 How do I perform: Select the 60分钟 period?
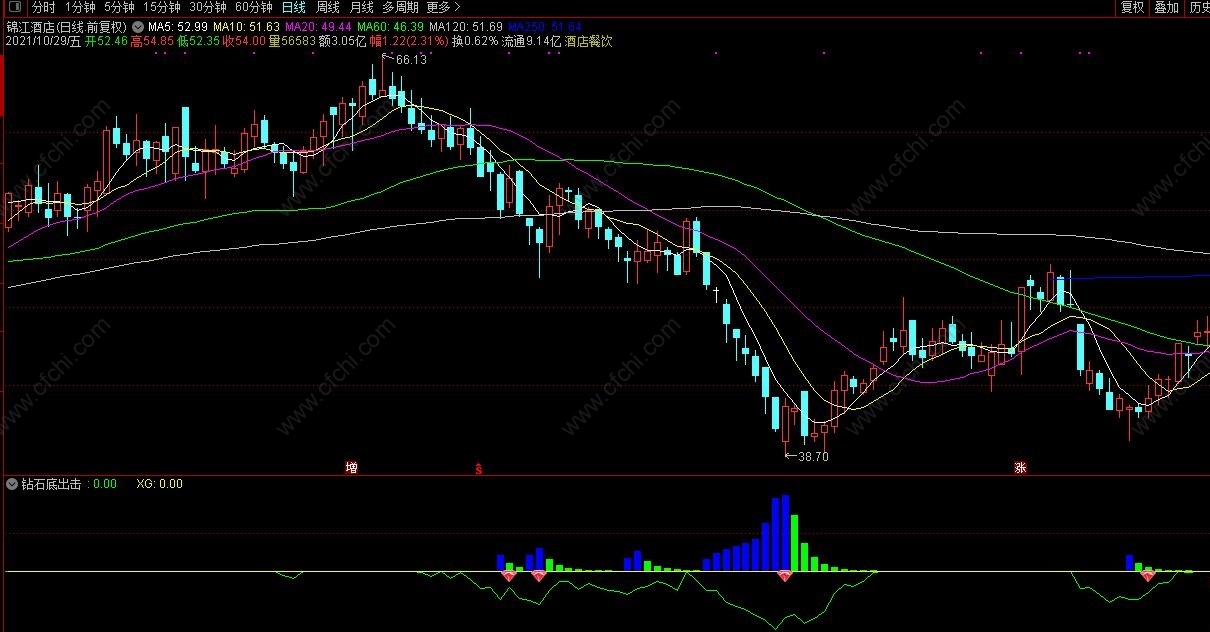point(254,7)
